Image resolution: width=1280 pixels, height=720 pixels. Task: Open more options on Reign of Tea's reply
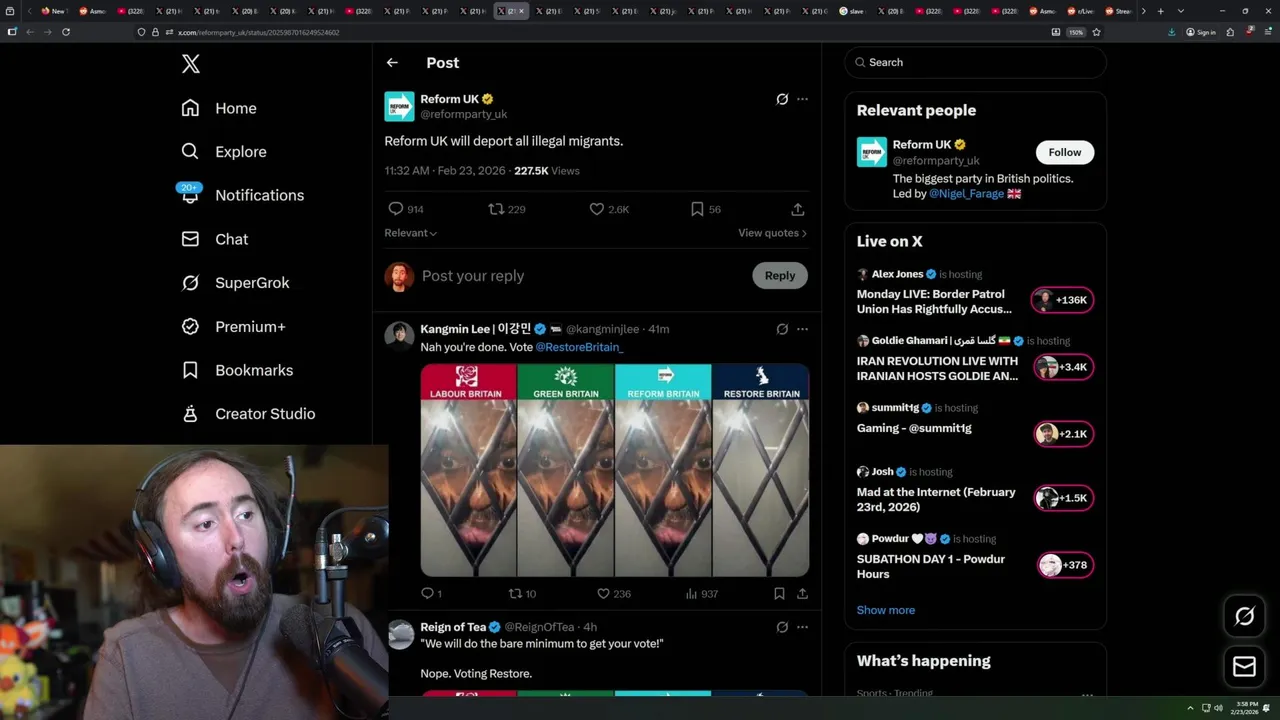(802, 627)
